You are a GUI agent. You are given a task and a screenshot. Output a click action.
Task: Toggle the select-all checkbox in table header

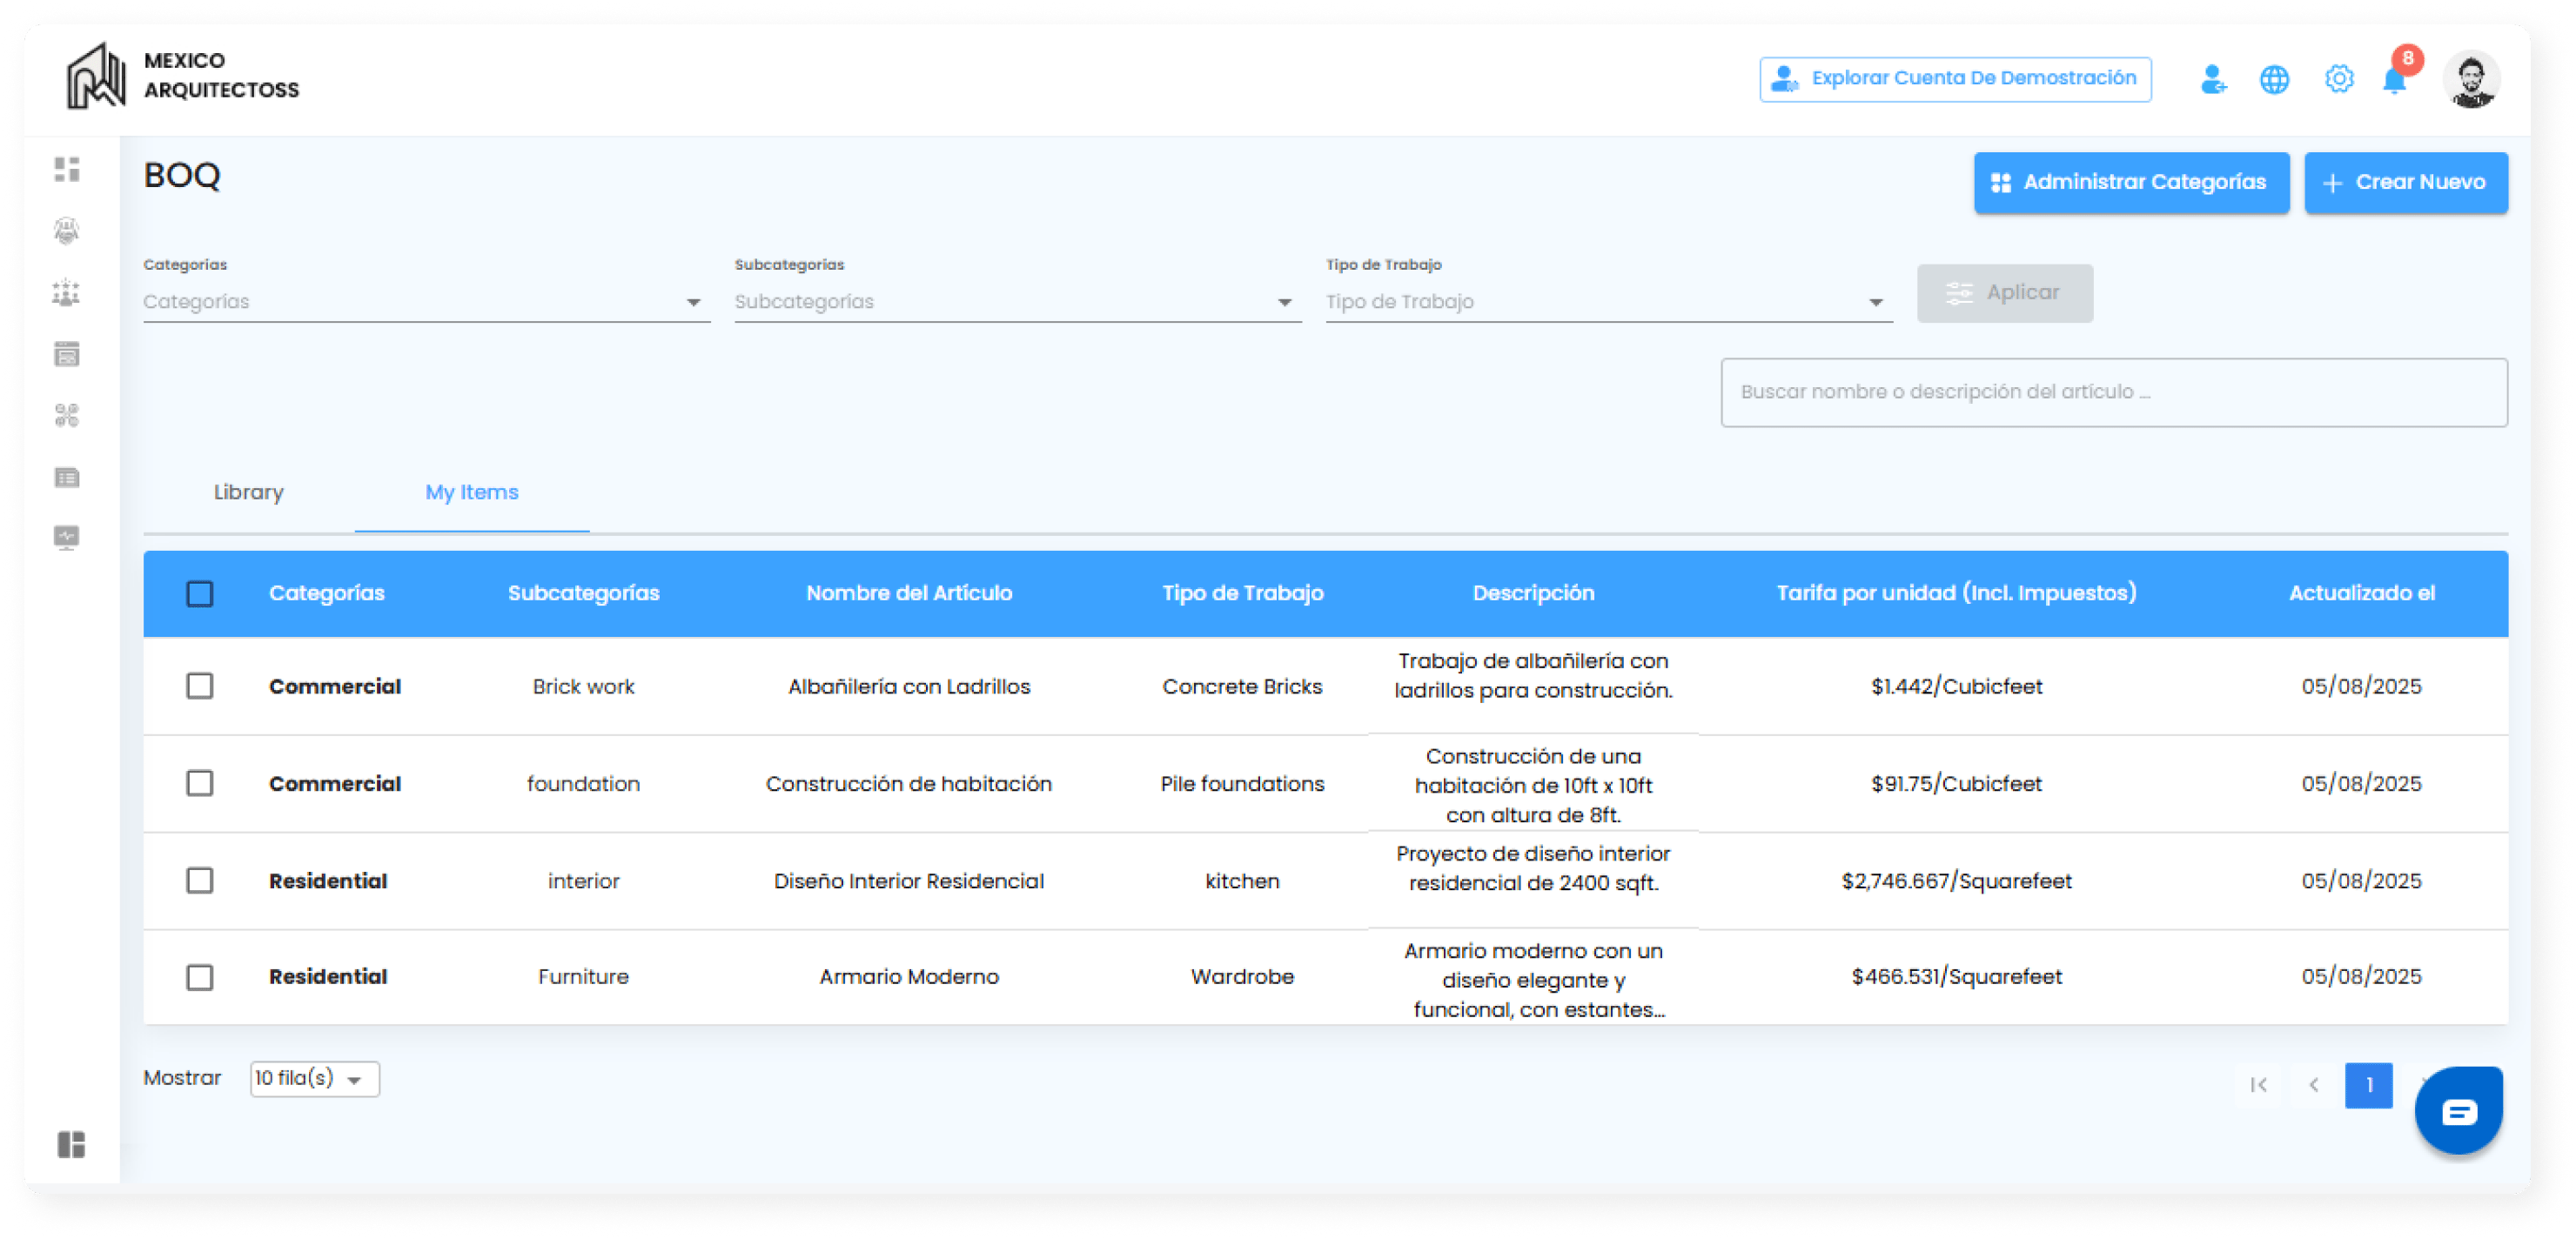pos(200,594)
